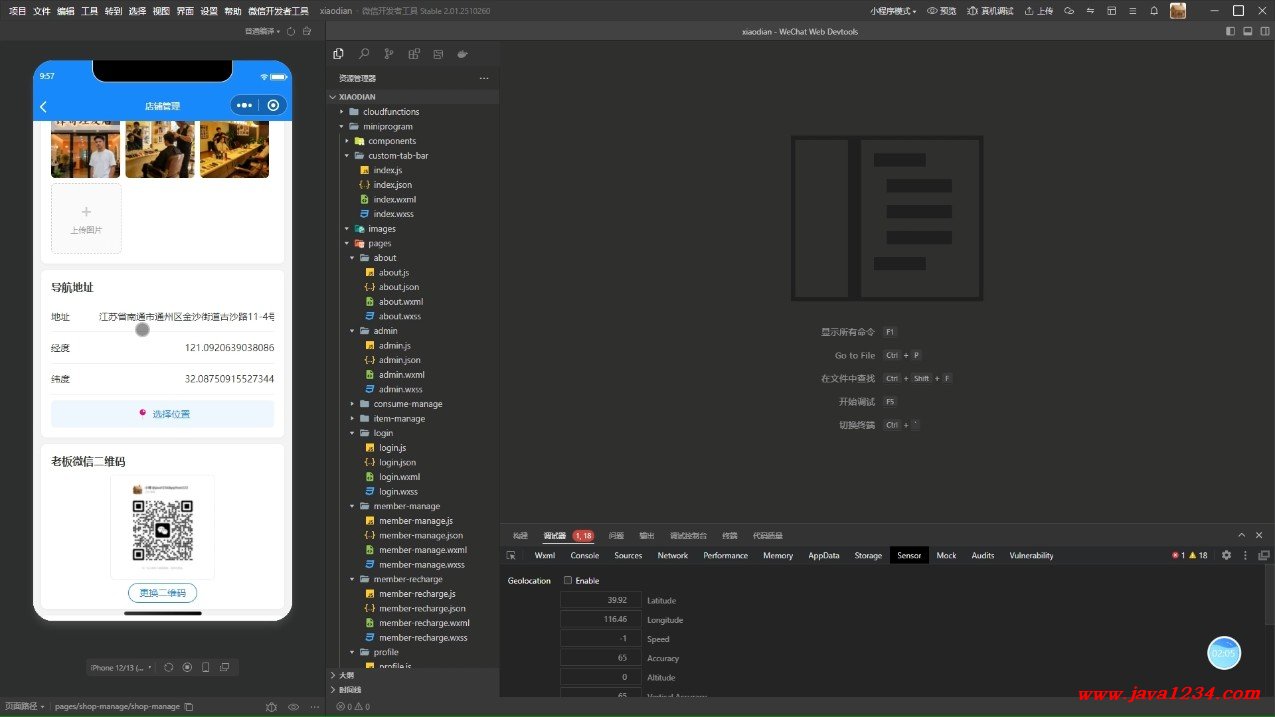
Task: Click the 选择位置 button
Action: (162, 414)
